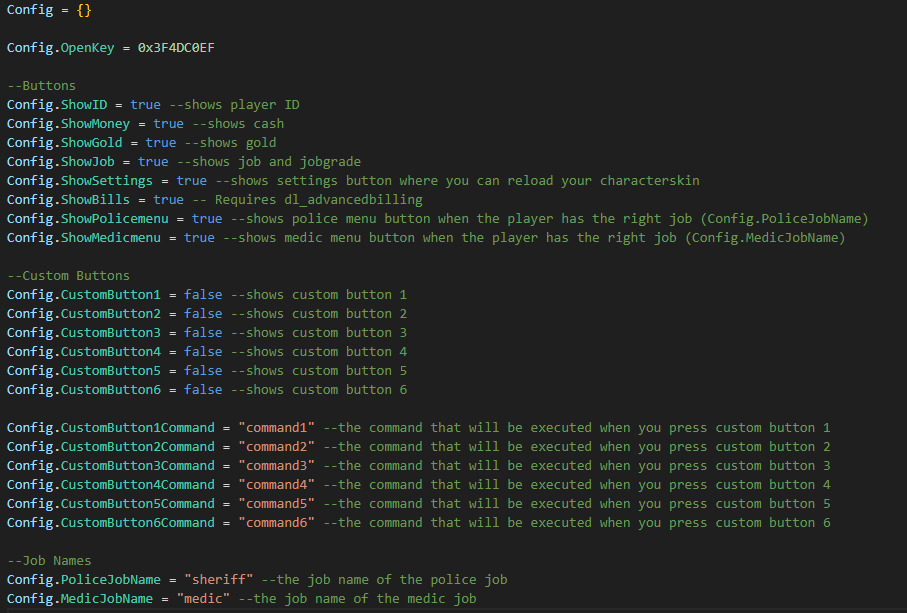Click the true value for Config.ShowMoney
Image resolution: width=907 pixels, height=613 pixels.
tap(168, 123)
